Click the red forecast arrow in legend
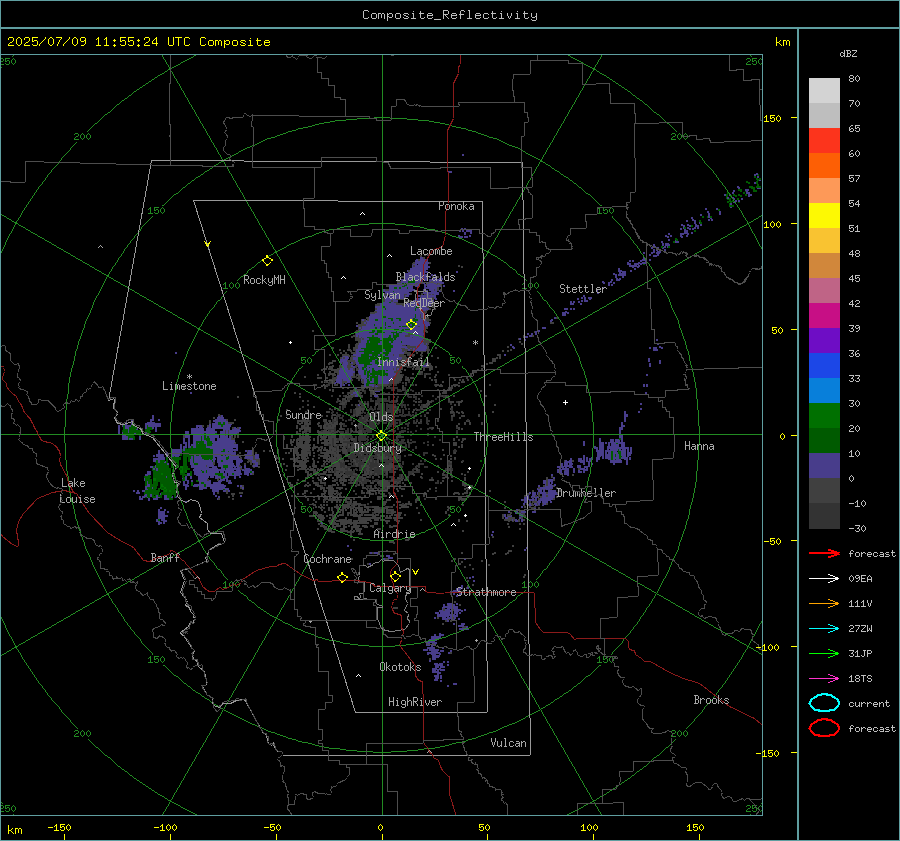This screenshot has width=900, height=841. (824, 553)
